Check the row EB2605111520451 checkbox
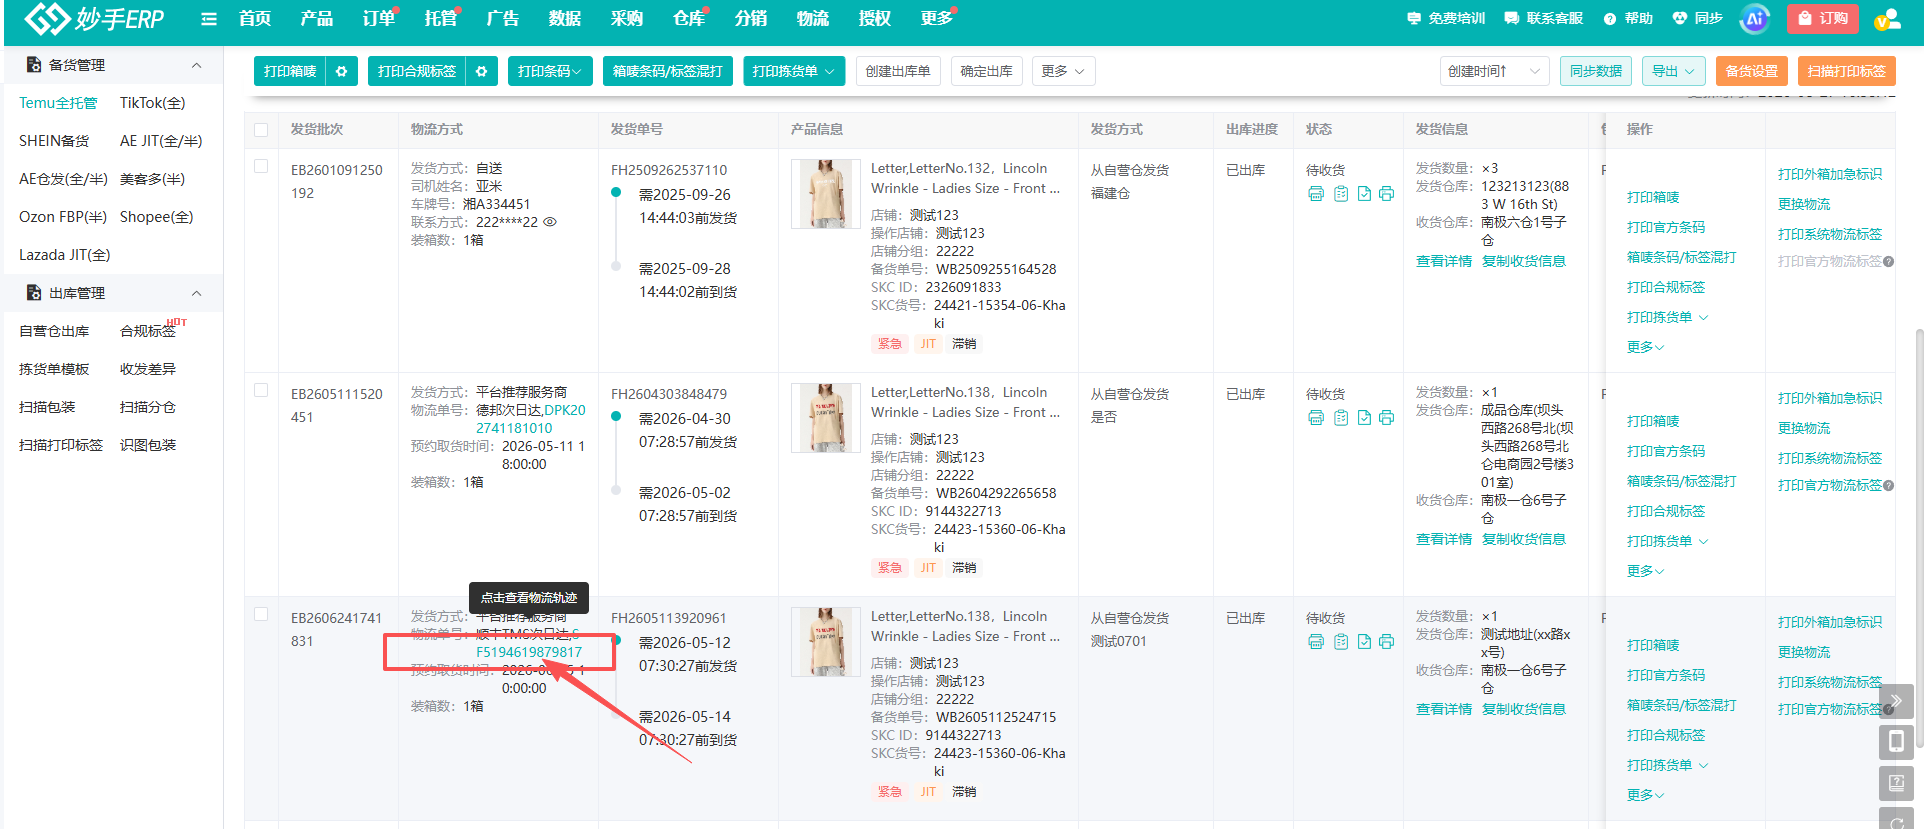Image resolution: width=1924 pixels, height=829 pixels. (261, 390)
